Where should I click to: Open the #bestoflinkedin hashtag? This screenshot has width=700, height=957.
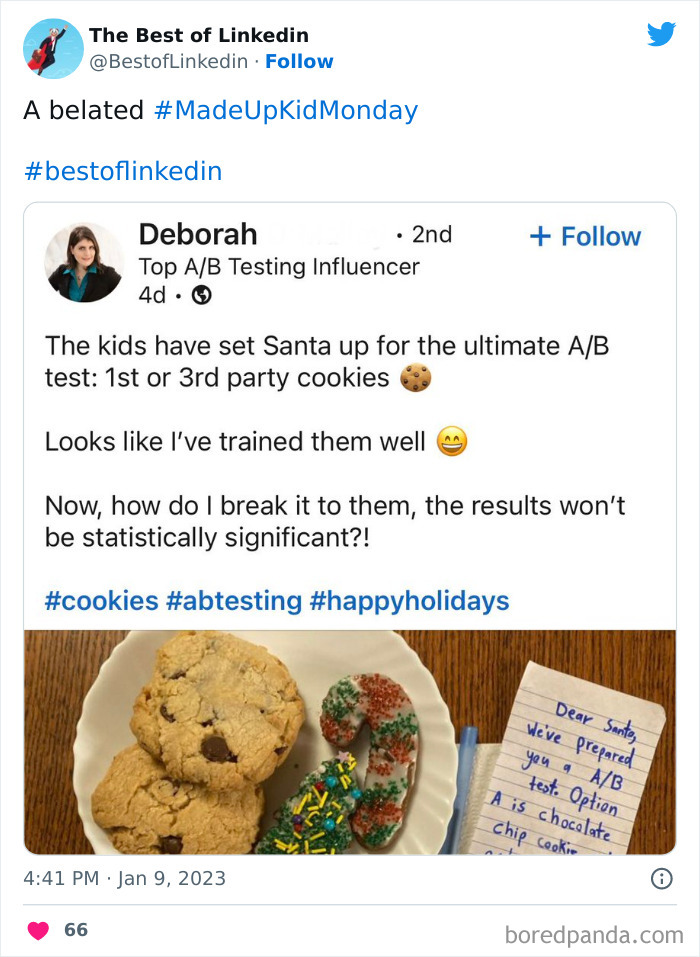click(x=122, y=171)
